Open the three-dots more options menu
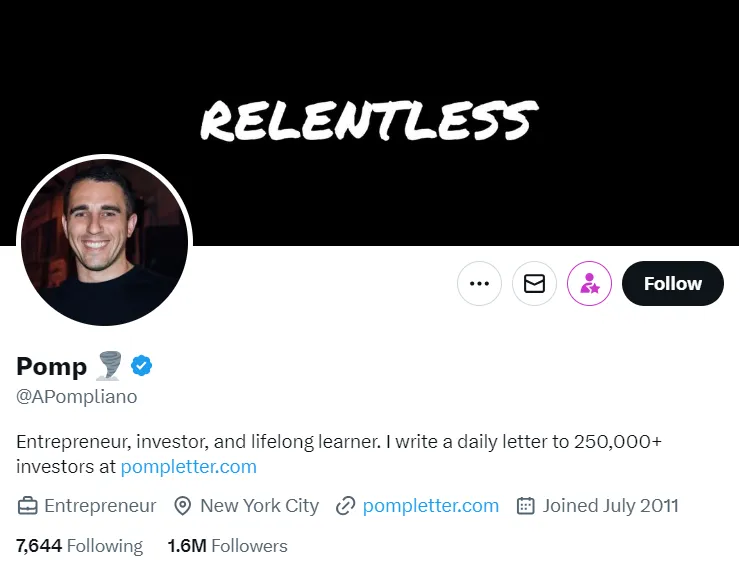The width and height of the screenshot is (739, 571). (479, 284)
